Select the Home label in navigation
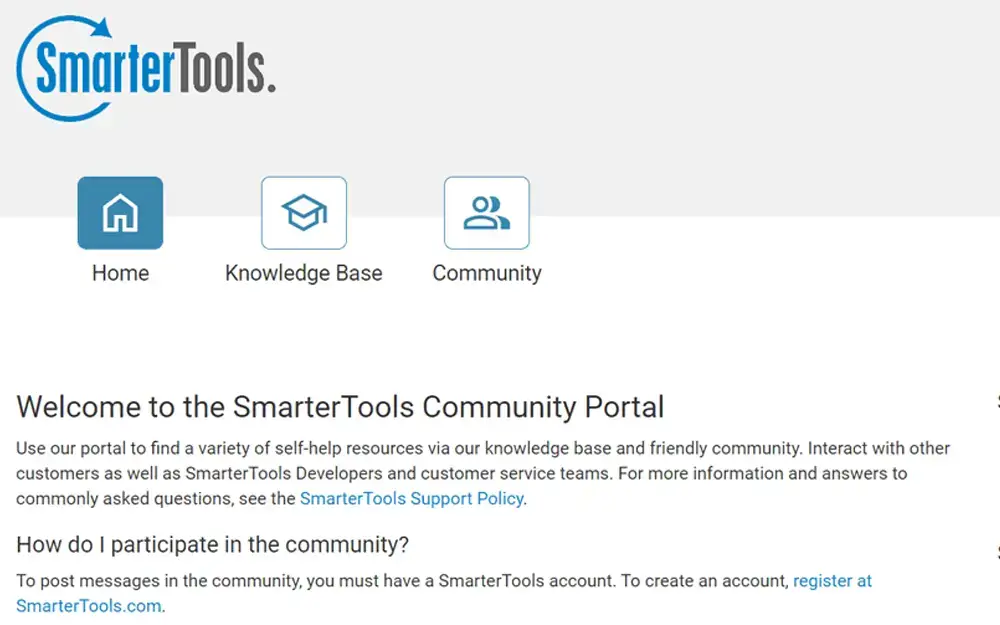The height and width of the screenshot is (625, 1000). point(120,273)
